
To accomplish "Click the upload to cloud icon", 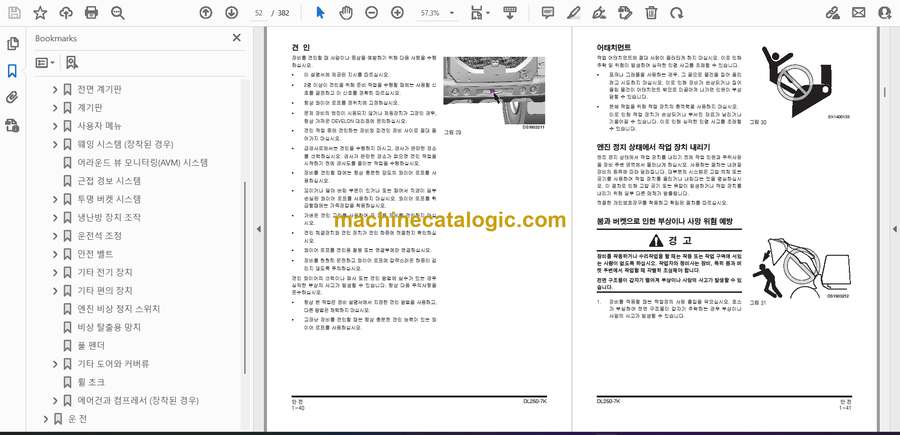I will tap(66, 13).
